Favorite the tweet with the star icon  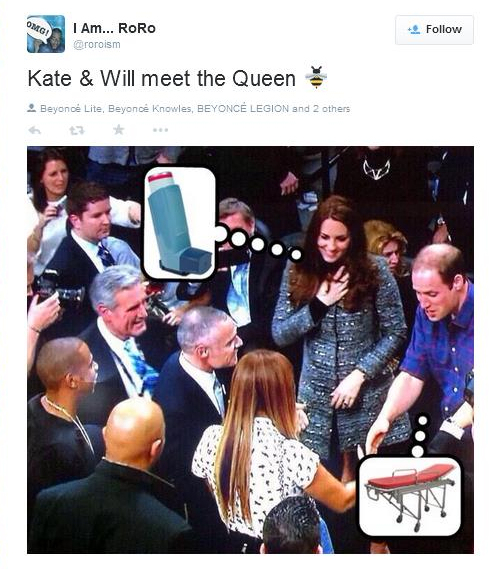(x=119, y=130)
